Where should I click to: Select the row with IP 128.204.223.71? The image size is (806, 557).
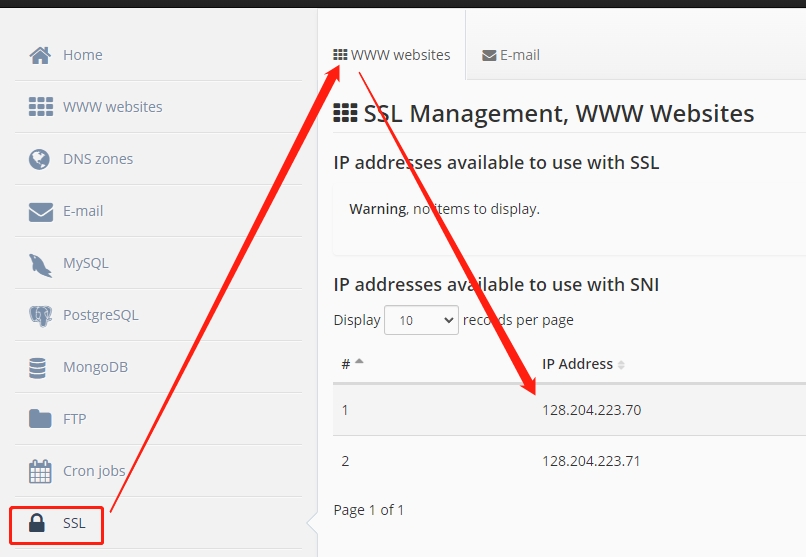click(591, 461)
